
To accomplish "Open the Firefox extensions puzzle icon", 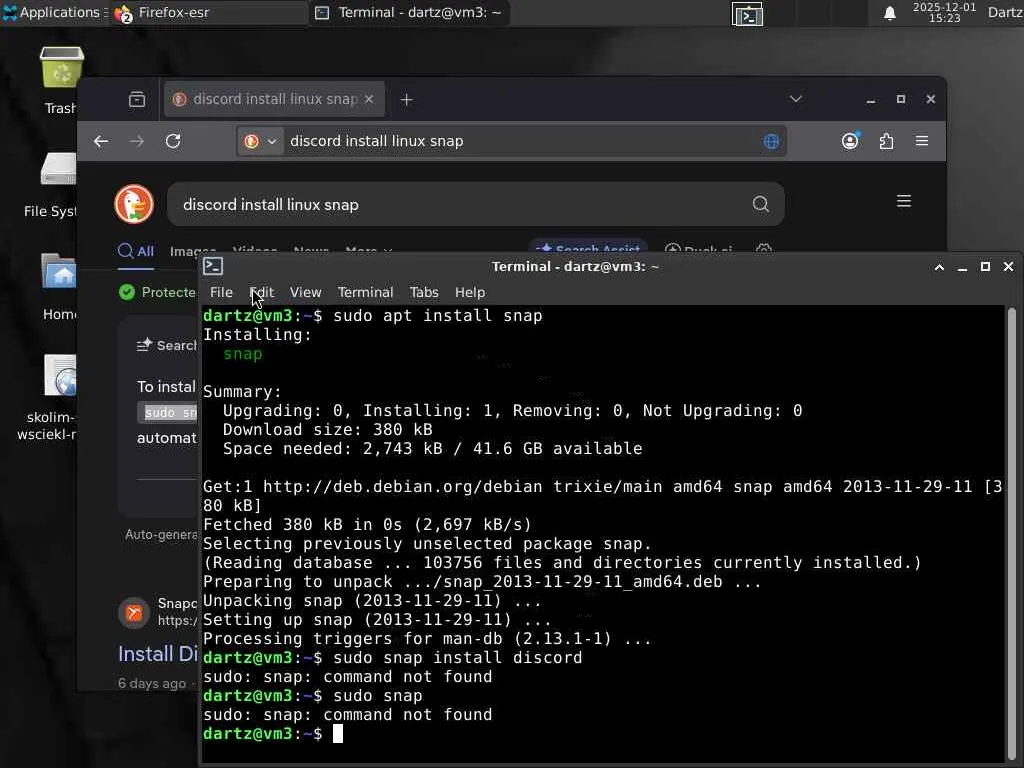I will coord(886,141).
